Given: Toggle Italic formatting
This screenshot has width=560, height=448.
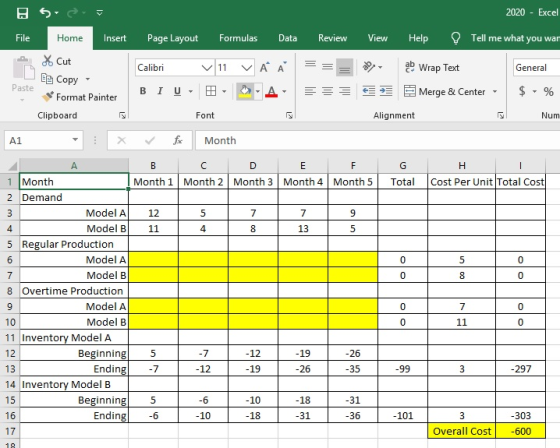Looking at the screenshot, I should click(160, 91).
